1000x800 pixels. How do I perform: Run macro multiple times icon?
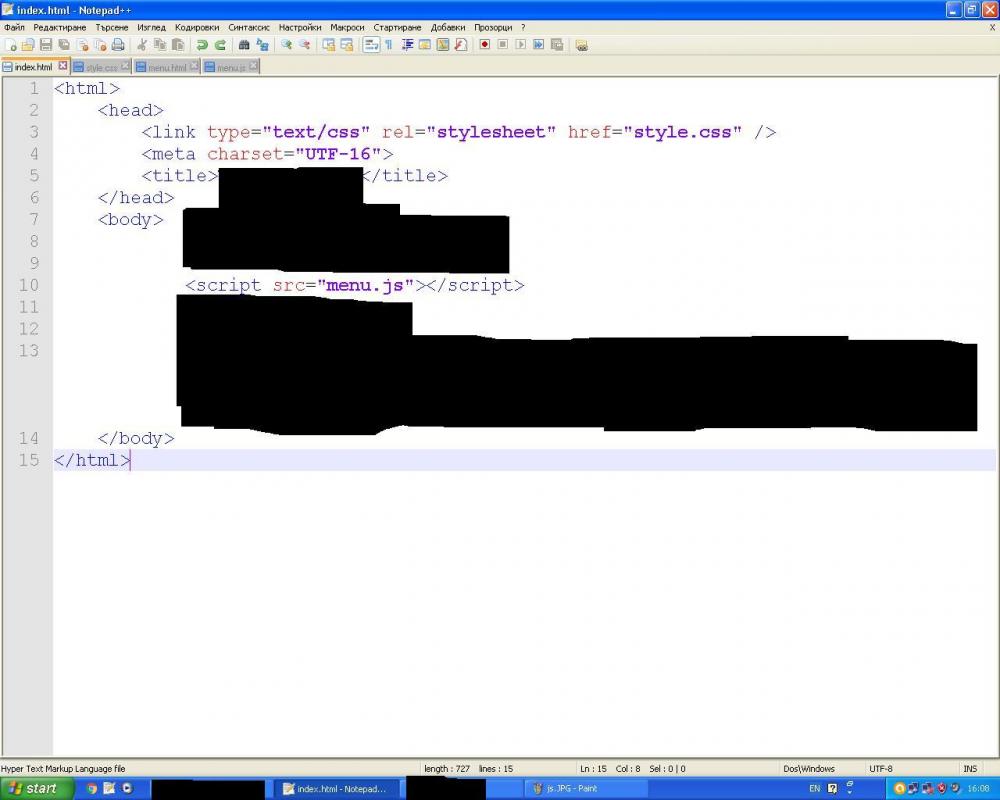click(x=538, y=45)
